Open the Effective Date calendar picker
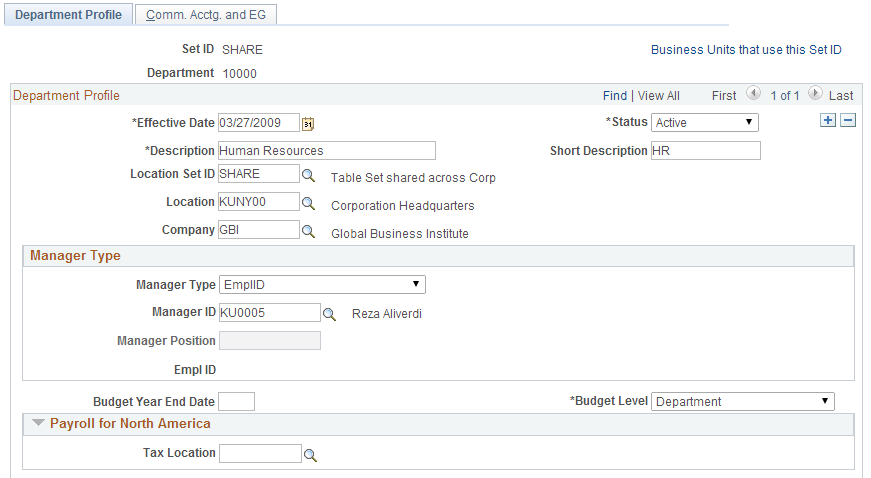This screenshot has height=478, width=871. (x=308, y=123)
